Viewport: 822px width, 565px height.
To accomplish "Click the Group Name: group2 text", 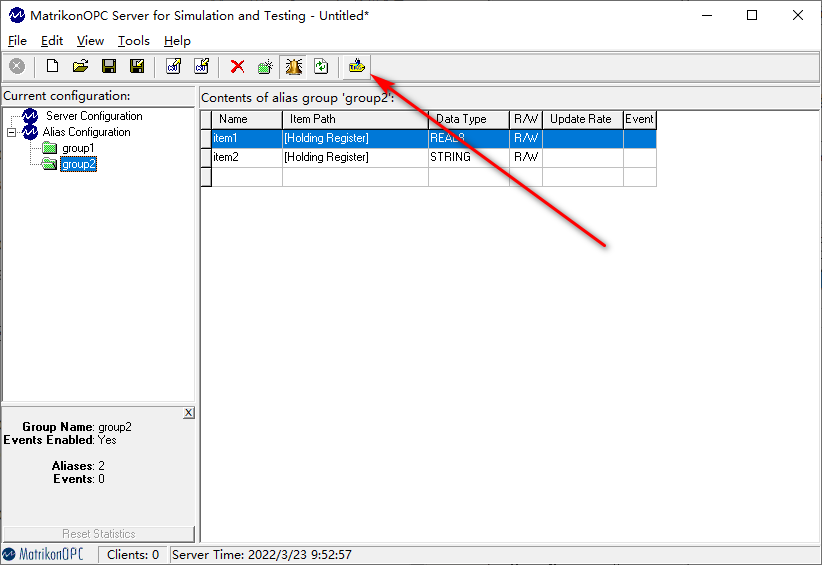I will (x=77, y=427).
